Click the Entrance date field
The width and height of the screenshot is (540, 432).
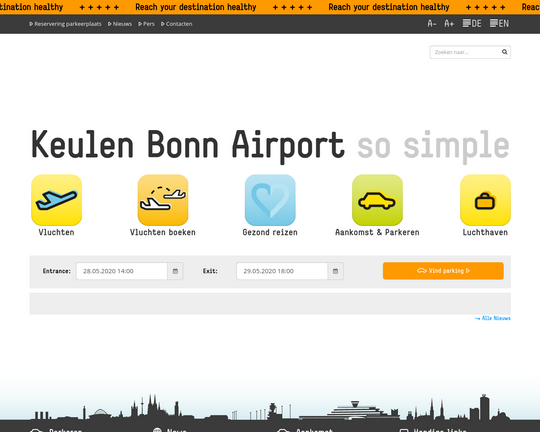pos(122,271)
